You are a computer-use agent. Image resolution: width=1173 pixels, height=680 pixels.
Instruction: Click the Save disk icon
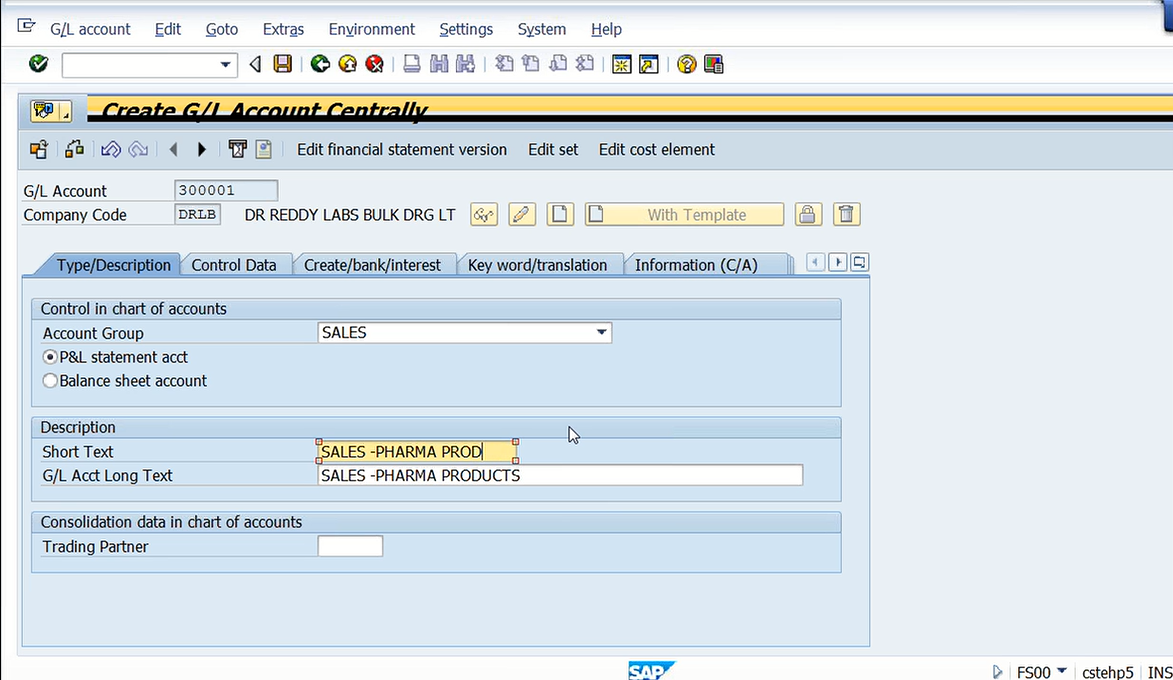pyautogui.click(x=283, y=64)
